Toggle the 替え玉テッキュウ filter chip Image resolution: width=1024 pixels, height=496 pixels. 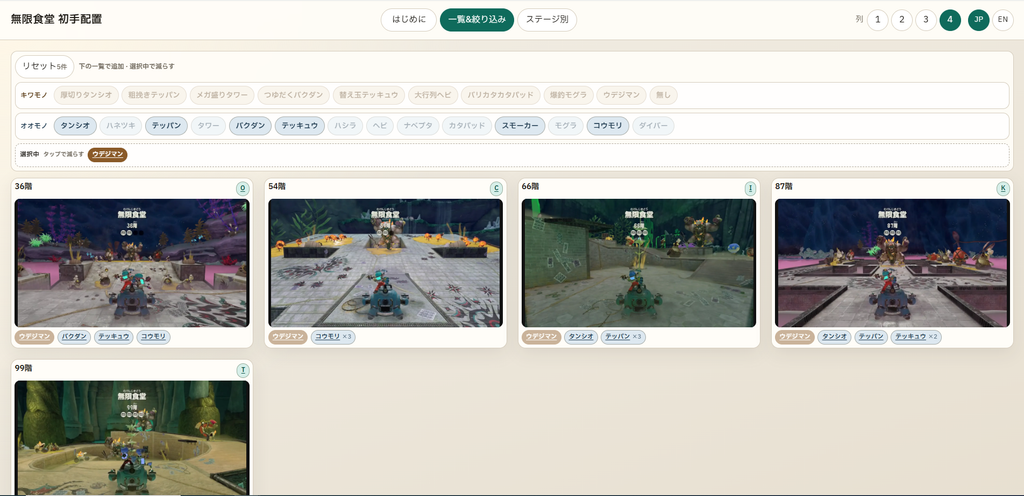pos(369,95)
